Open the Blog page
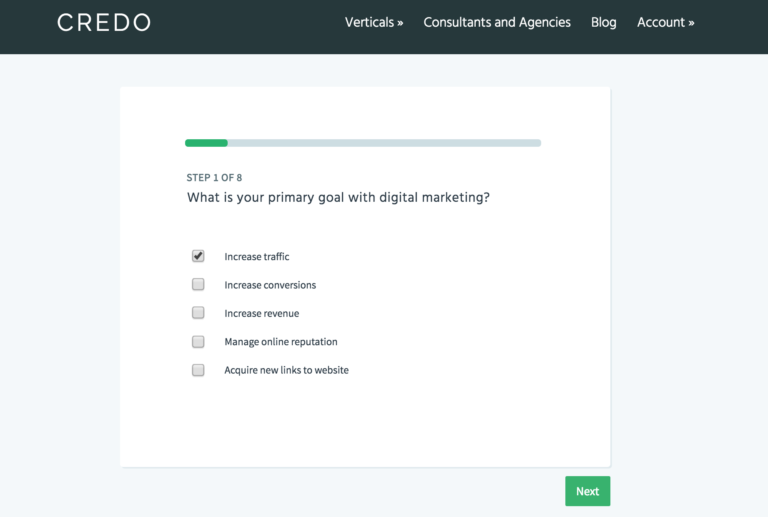 (x=603, y=23)
